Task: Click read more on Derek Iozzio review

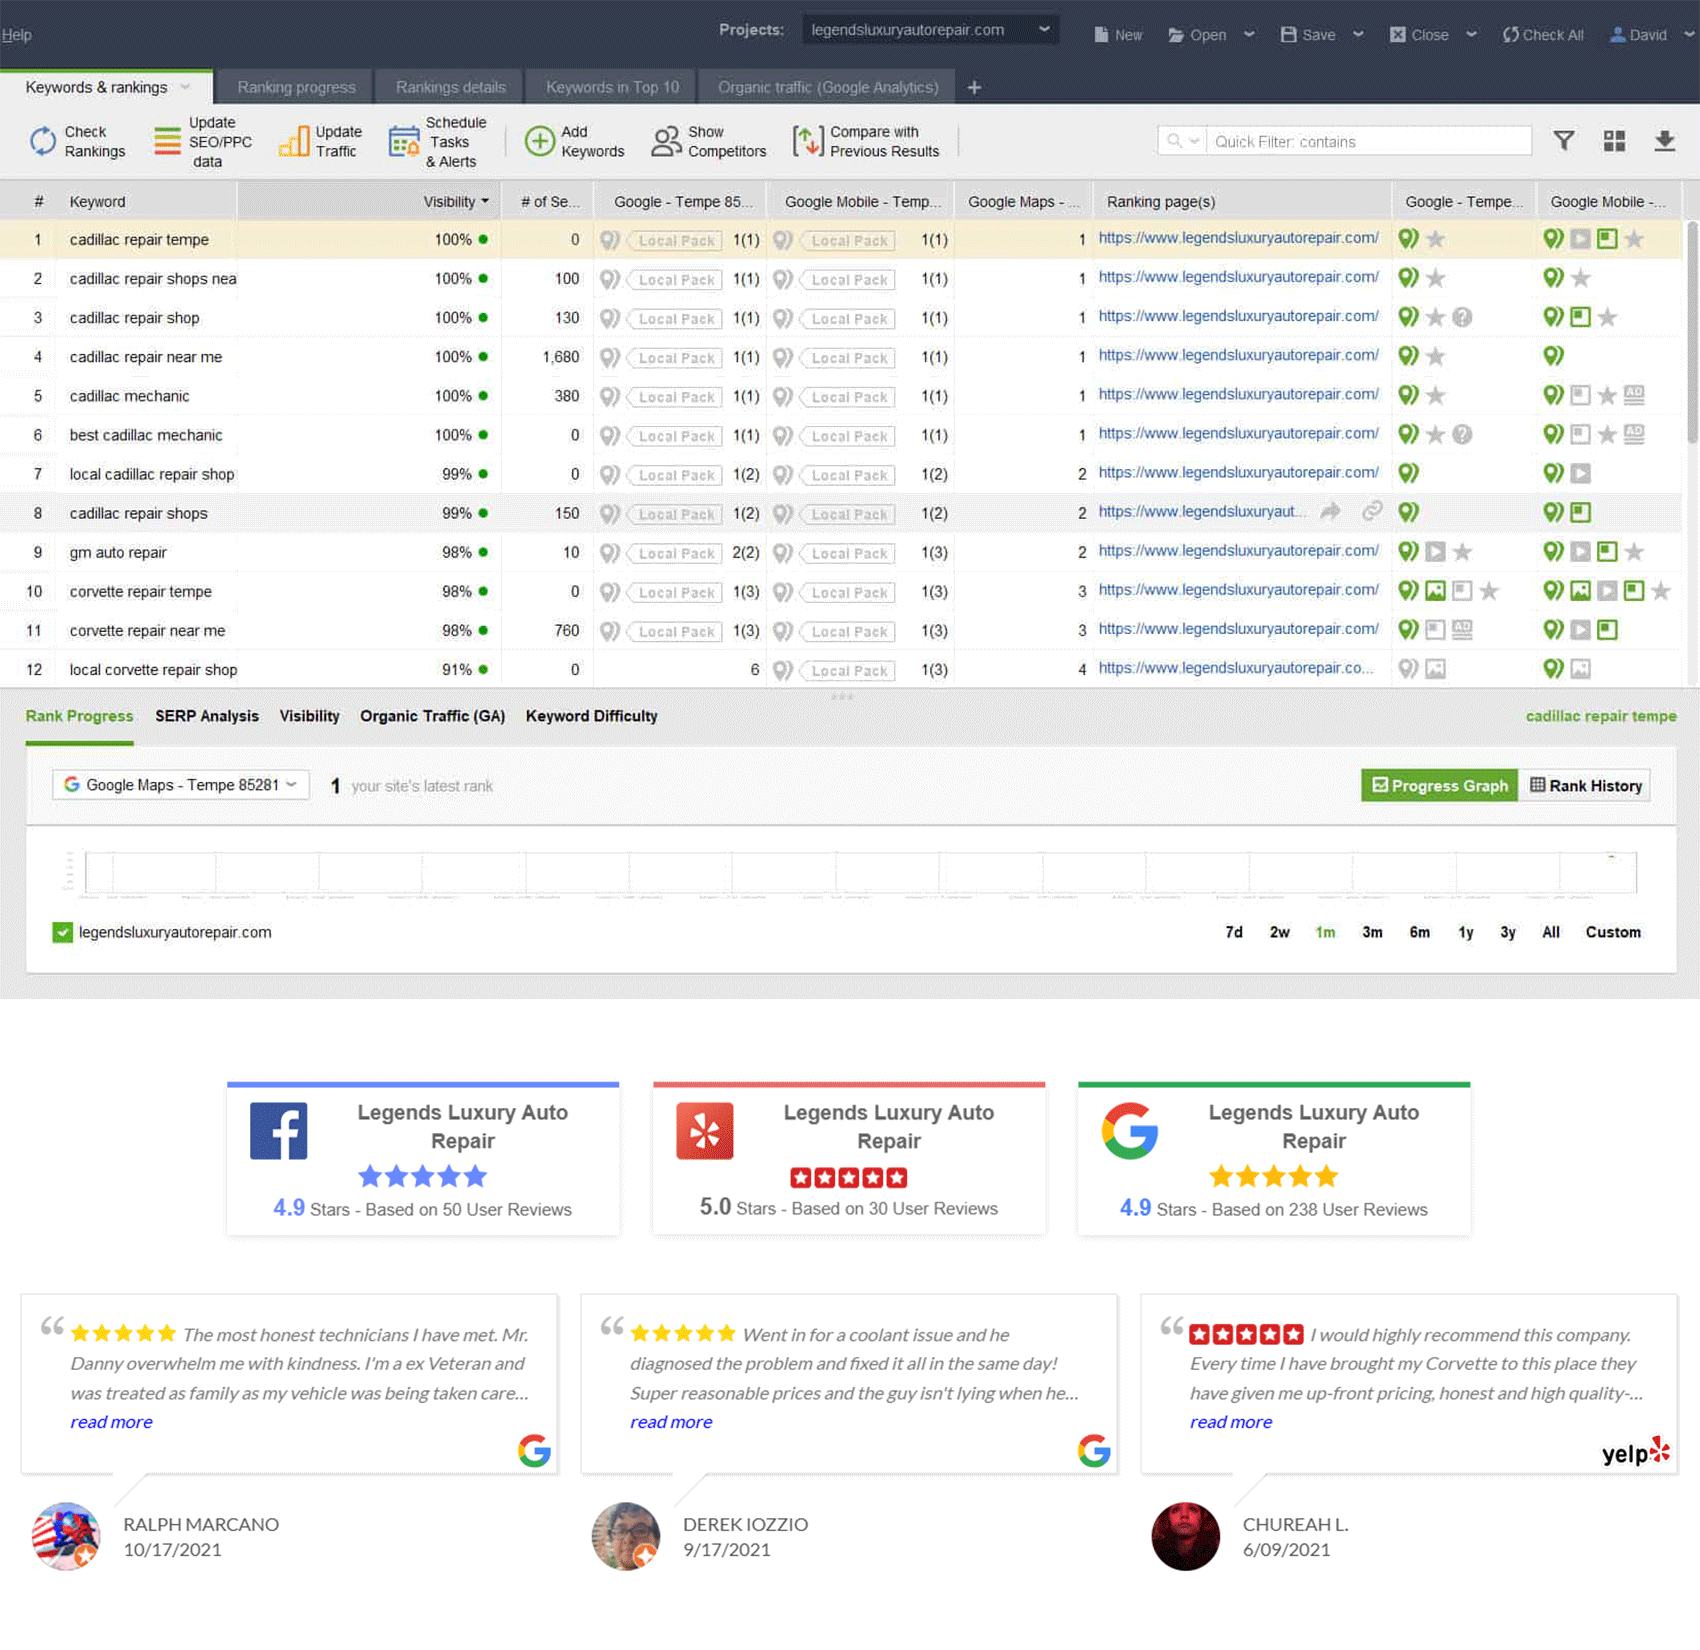Action: tap(671, 1422)
